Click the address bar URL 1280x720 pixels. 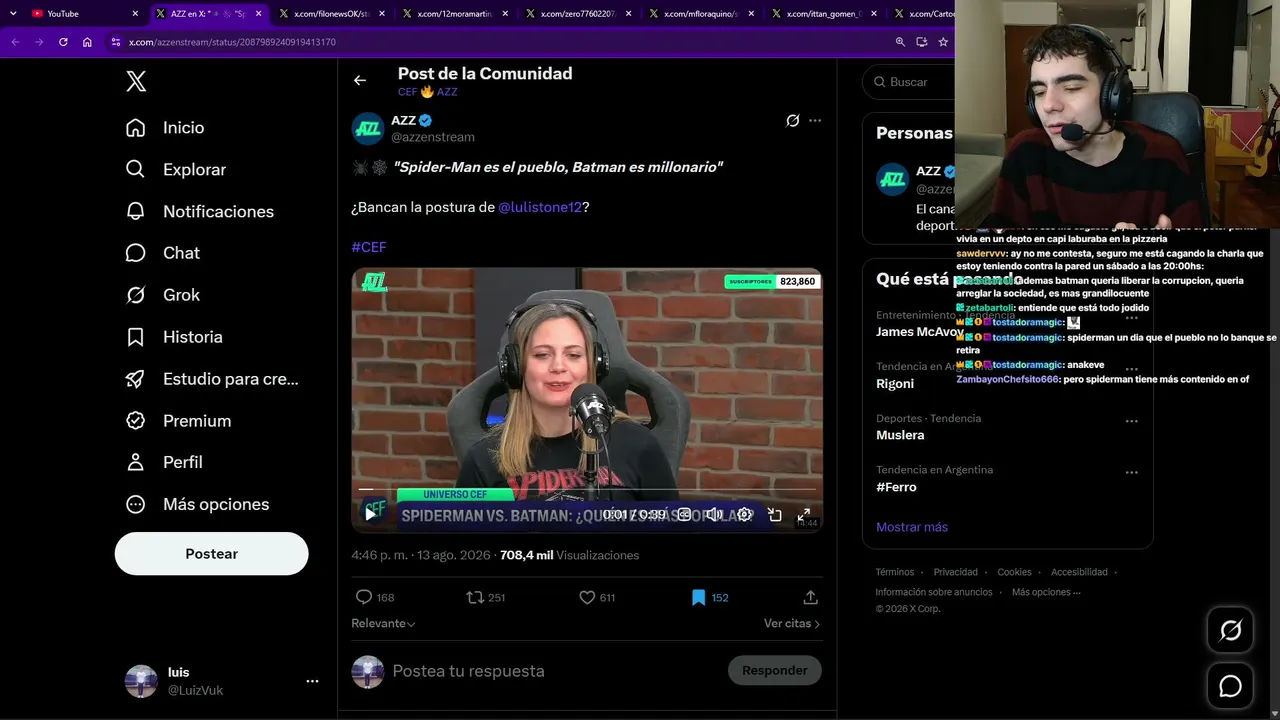click(232, 42)
